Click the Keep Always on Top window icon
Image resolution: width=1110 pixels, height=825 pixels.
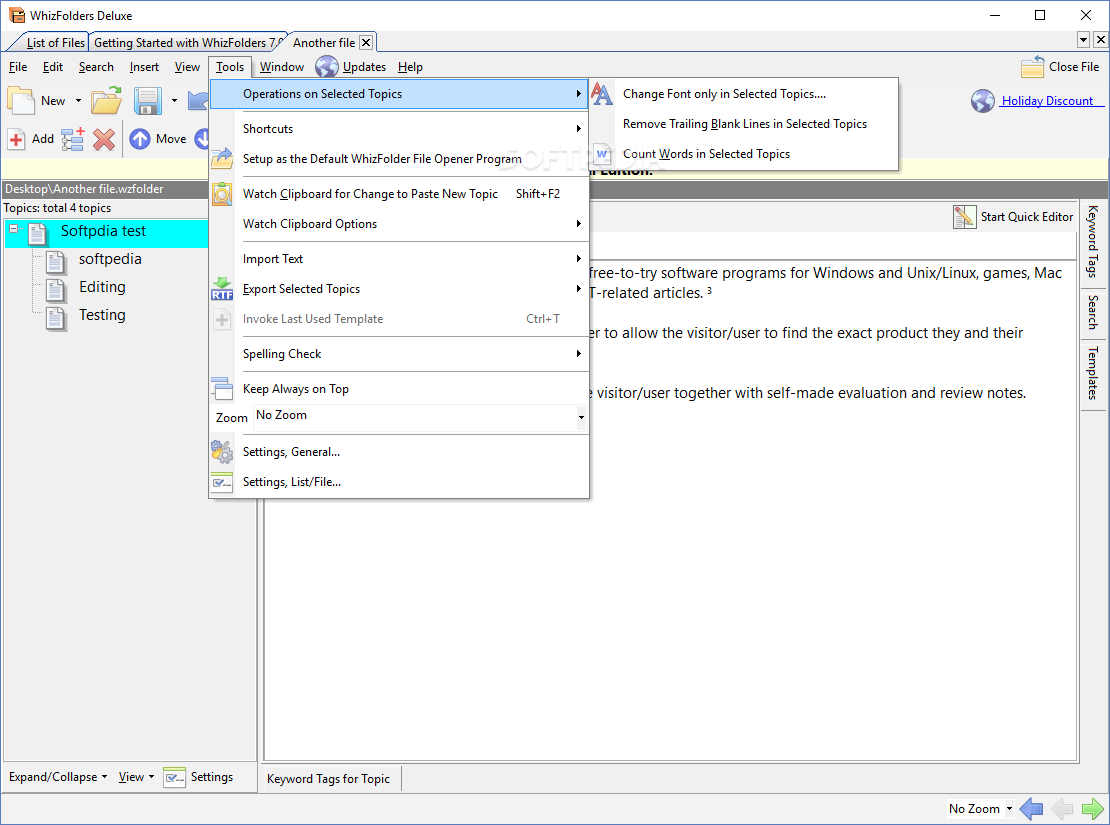[x=222, y=388]
